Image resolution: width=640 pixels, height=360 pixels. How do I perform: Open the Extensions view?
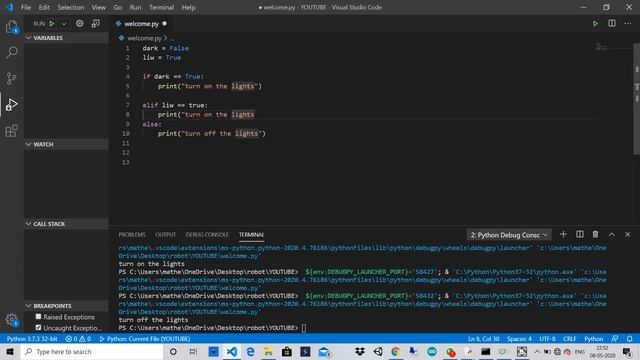pos(11,131)
